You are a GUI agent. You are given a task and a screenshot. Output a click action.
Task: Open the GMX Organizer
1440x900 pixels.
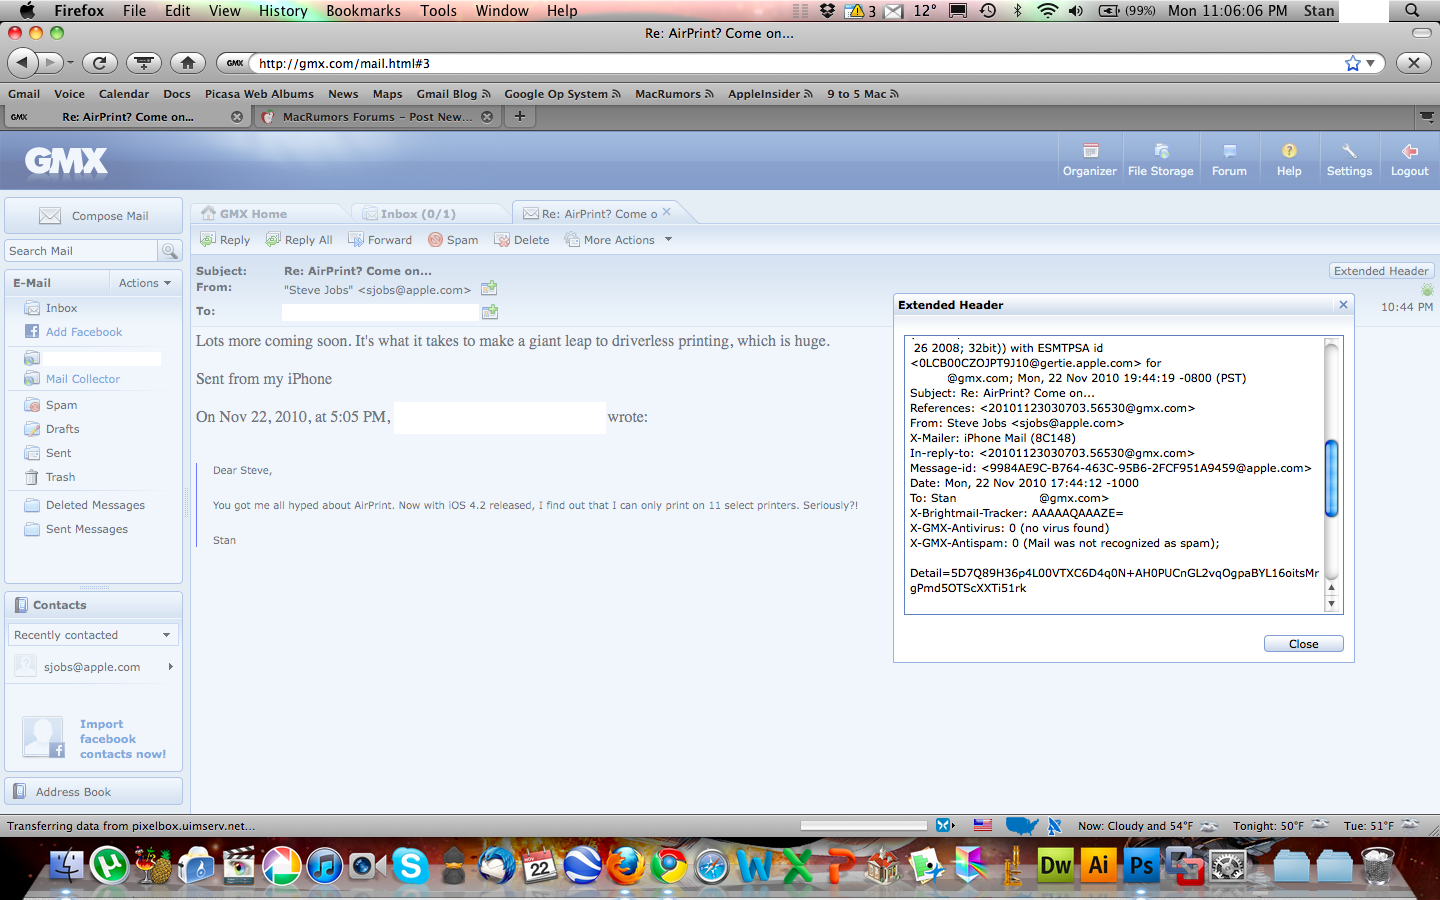(x=1089, y=160)
